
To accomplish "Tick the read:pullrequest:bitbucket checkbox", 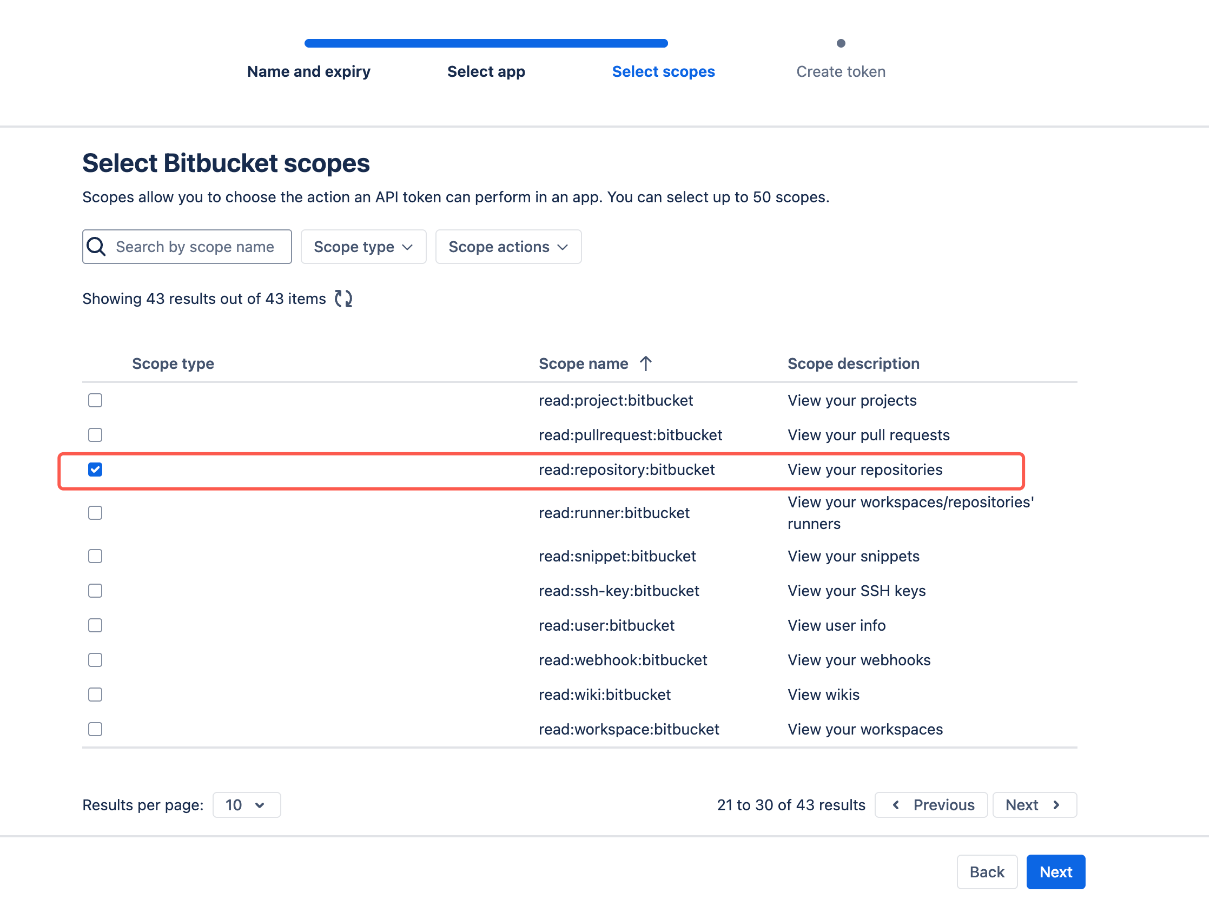I will coord(95,435).
